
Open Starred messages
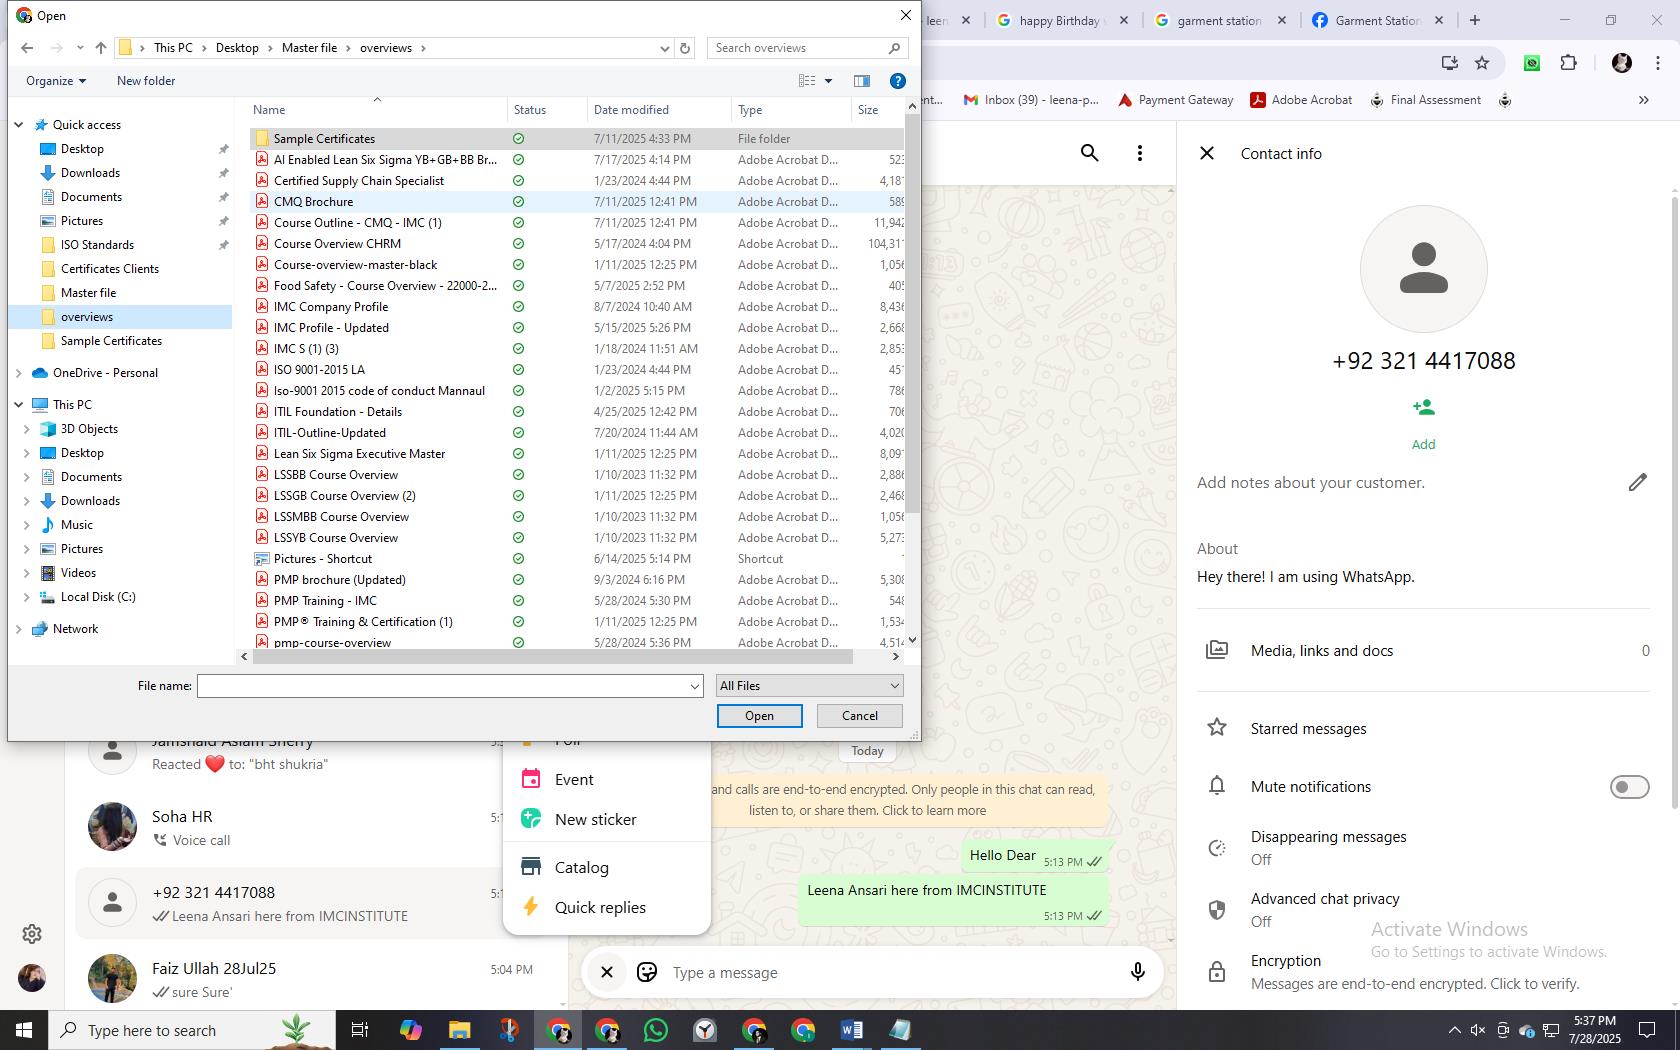1423,729
